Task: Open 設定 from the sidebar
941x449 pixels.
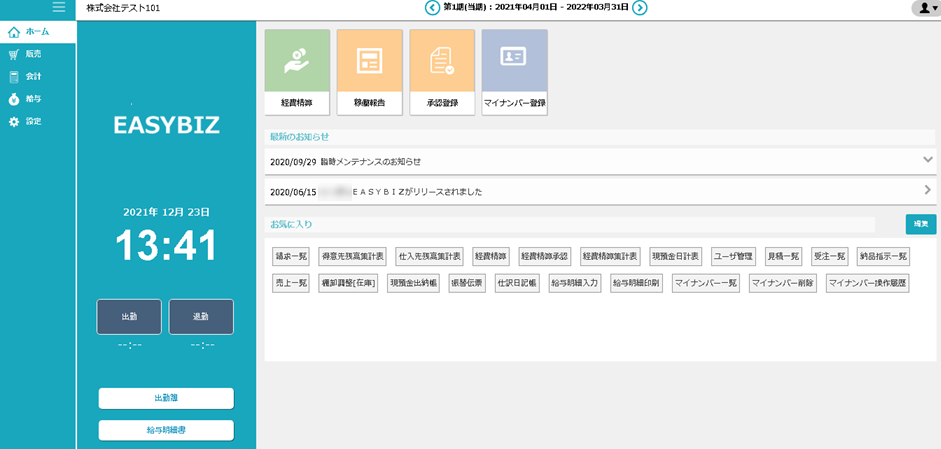Action: click(33, 121)
